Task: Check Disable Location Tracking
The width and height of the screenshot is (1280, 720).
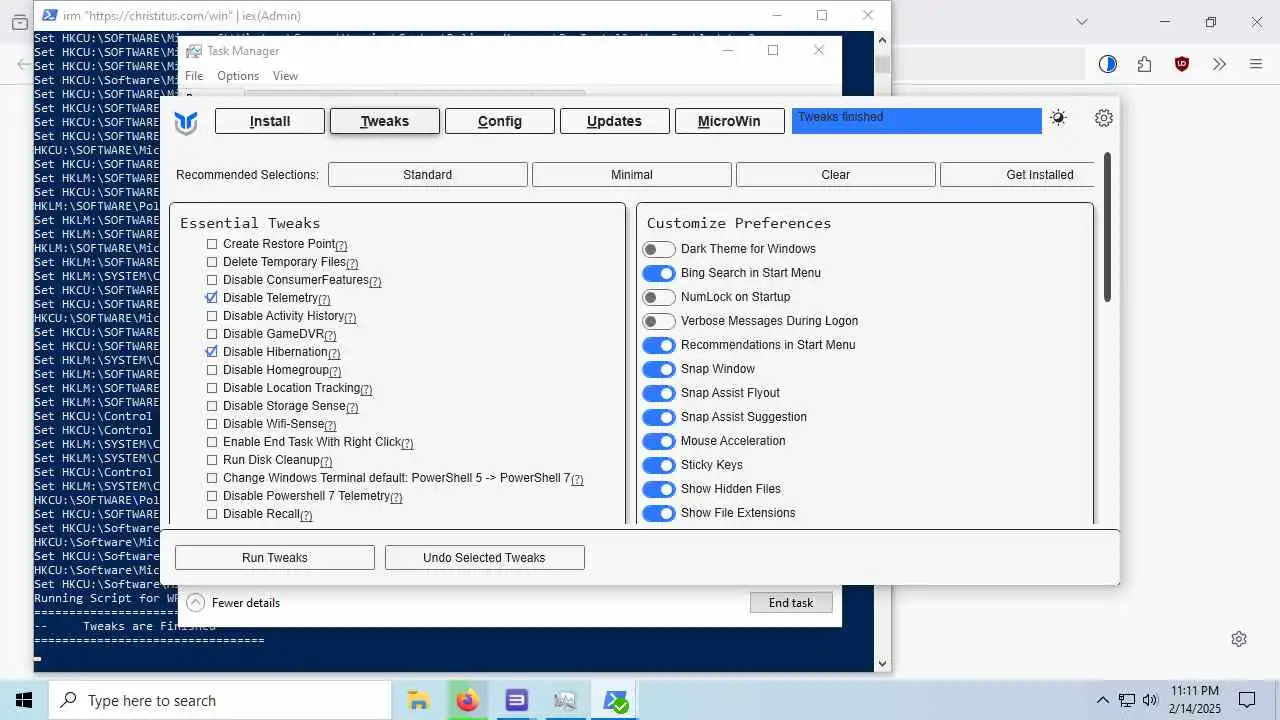Action: (x=212, y=388)
